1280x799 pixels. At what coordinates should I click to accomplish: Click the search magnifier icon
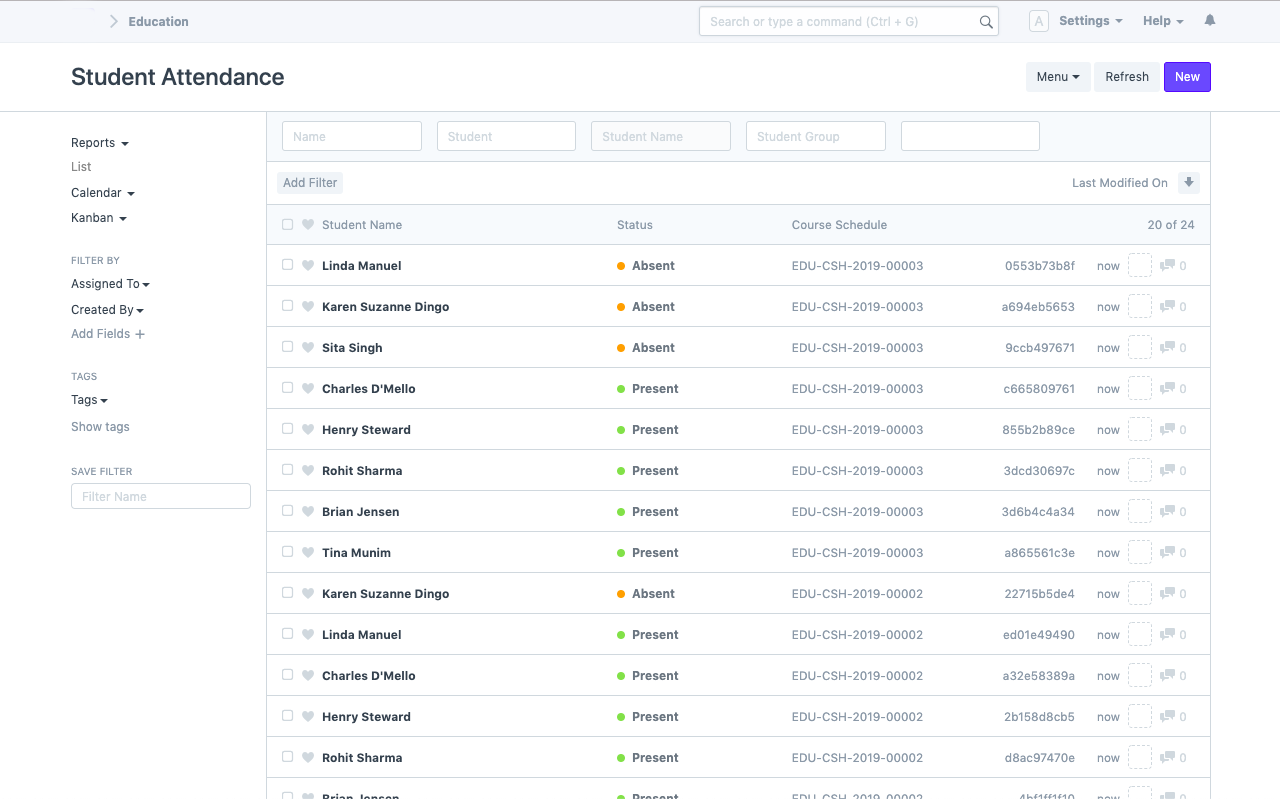(986, 22)
